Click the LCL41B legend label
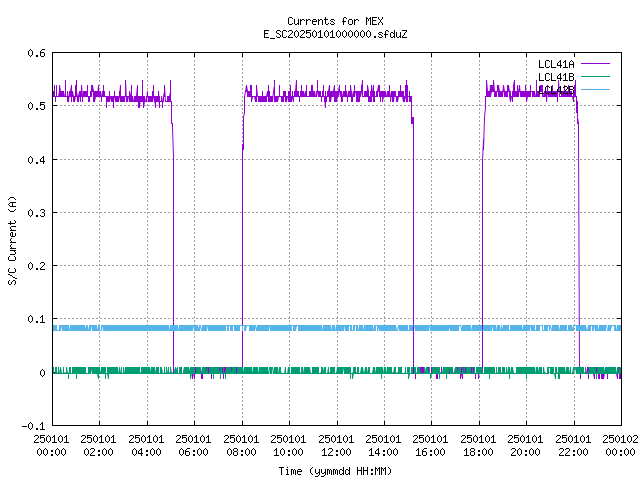The height and width of the screenshot is (480, 640). click(x=556, y=77)
